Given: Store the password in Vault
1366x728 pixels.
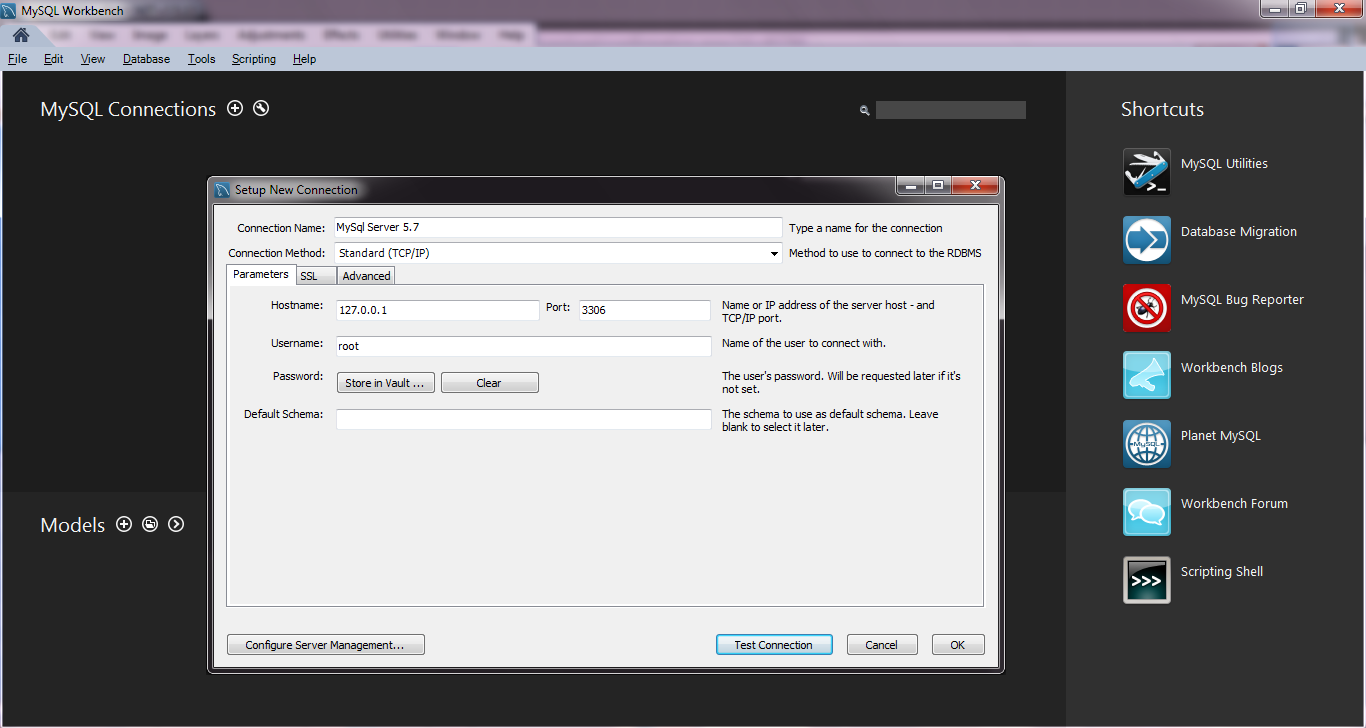Looking at the screenshot, I should [x=385, y=382].
